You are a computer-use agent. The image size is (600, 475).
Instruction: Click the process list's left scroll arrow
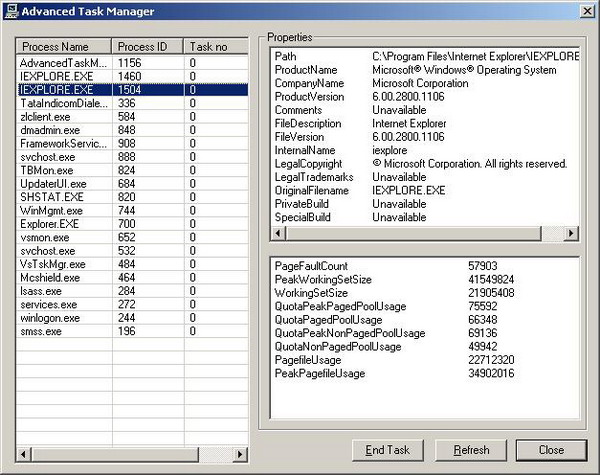click(23, 455)
